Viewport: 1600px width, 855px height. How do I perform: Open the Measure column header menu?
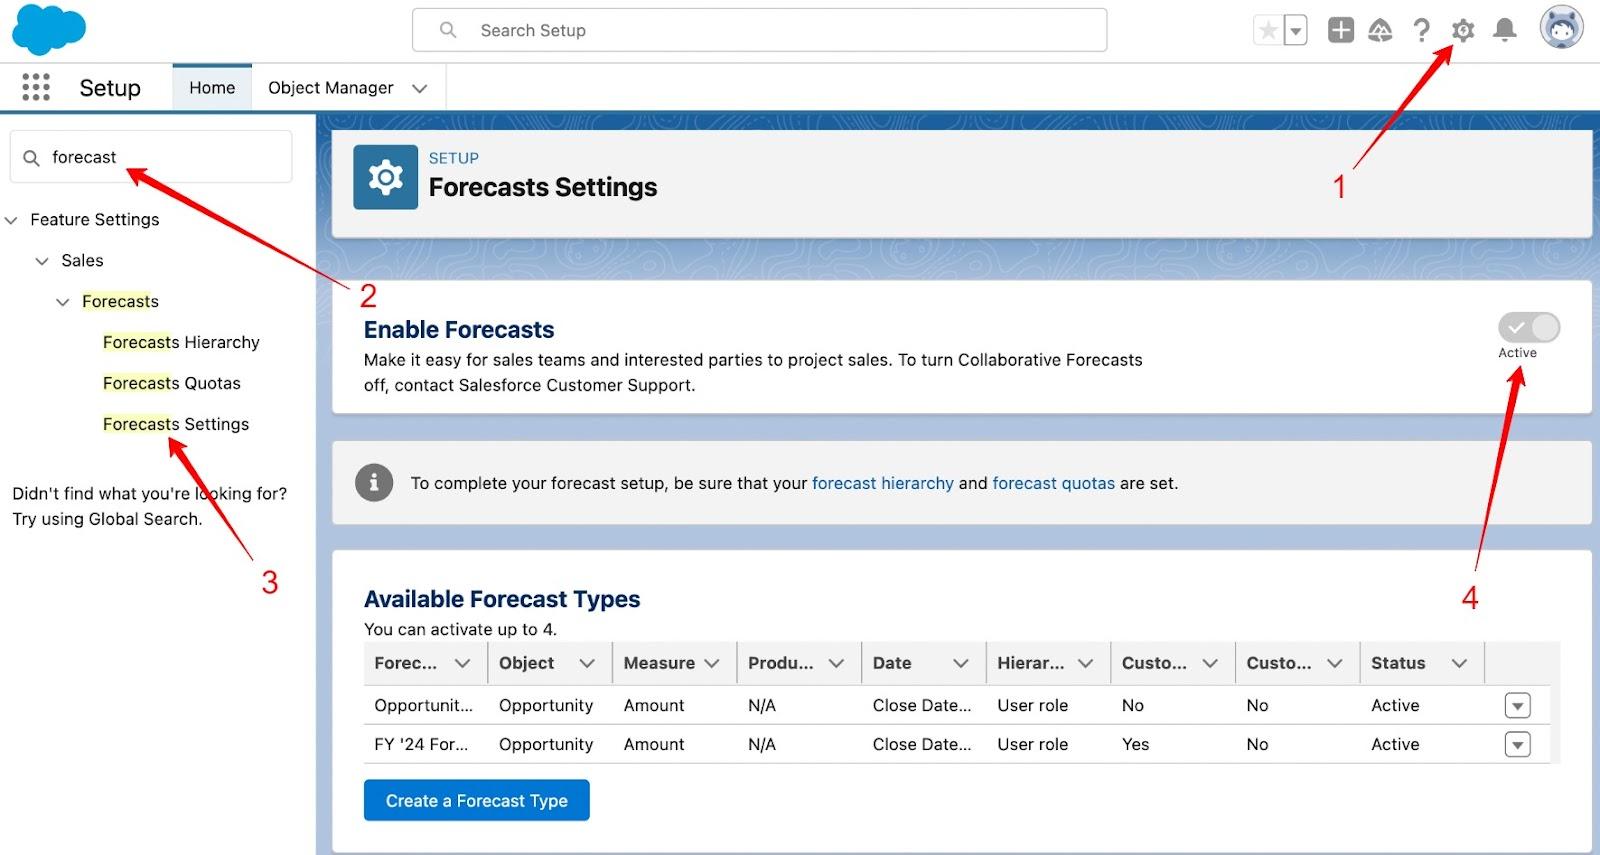(712, 663)
